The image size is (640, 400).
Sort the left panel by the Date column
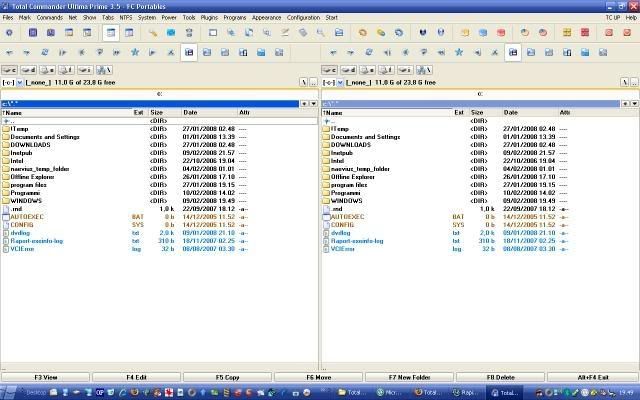[209, 113]
